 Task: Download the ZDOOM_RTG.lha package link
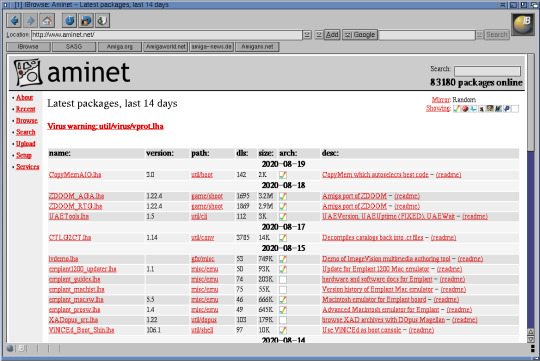point(75,206)
